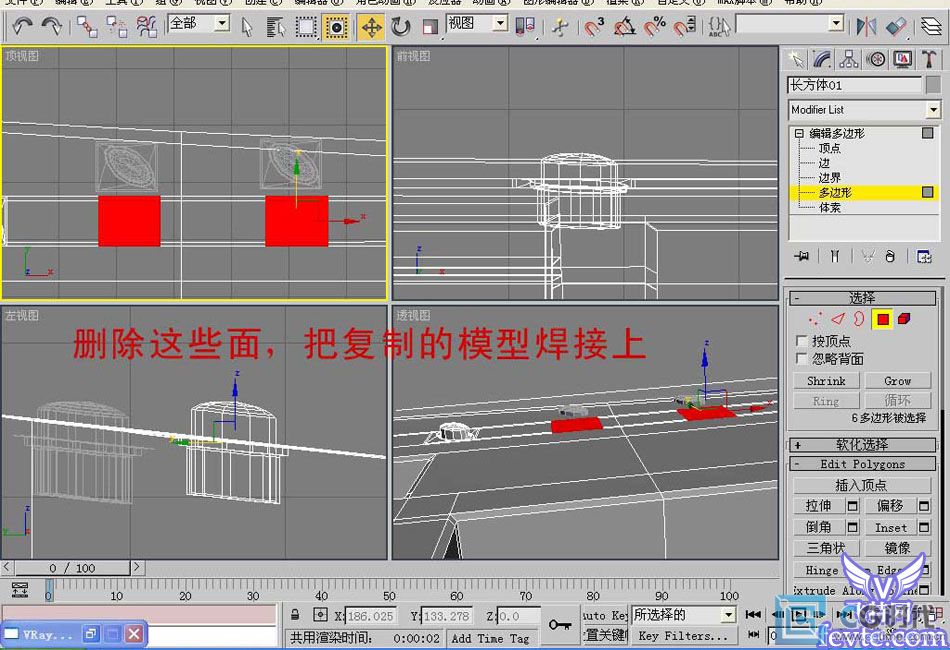The width and height of the screenshot is (950, 650).
Task: Select 体素 sub-object level in stack
Action: [x=829, y=208]
